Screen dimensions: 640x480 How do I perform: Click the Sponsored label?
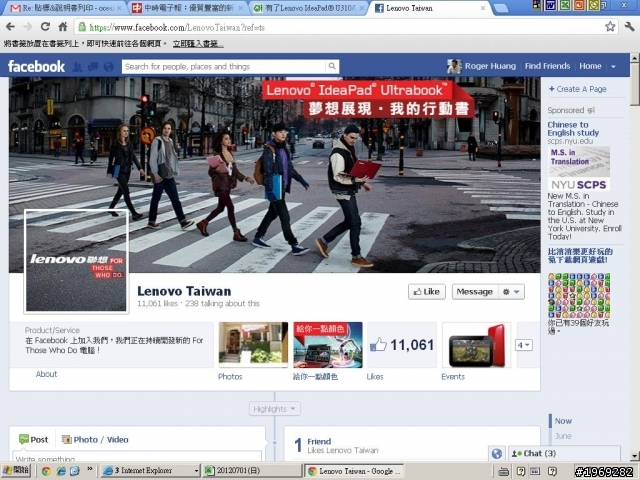click(x=565, y=110)
